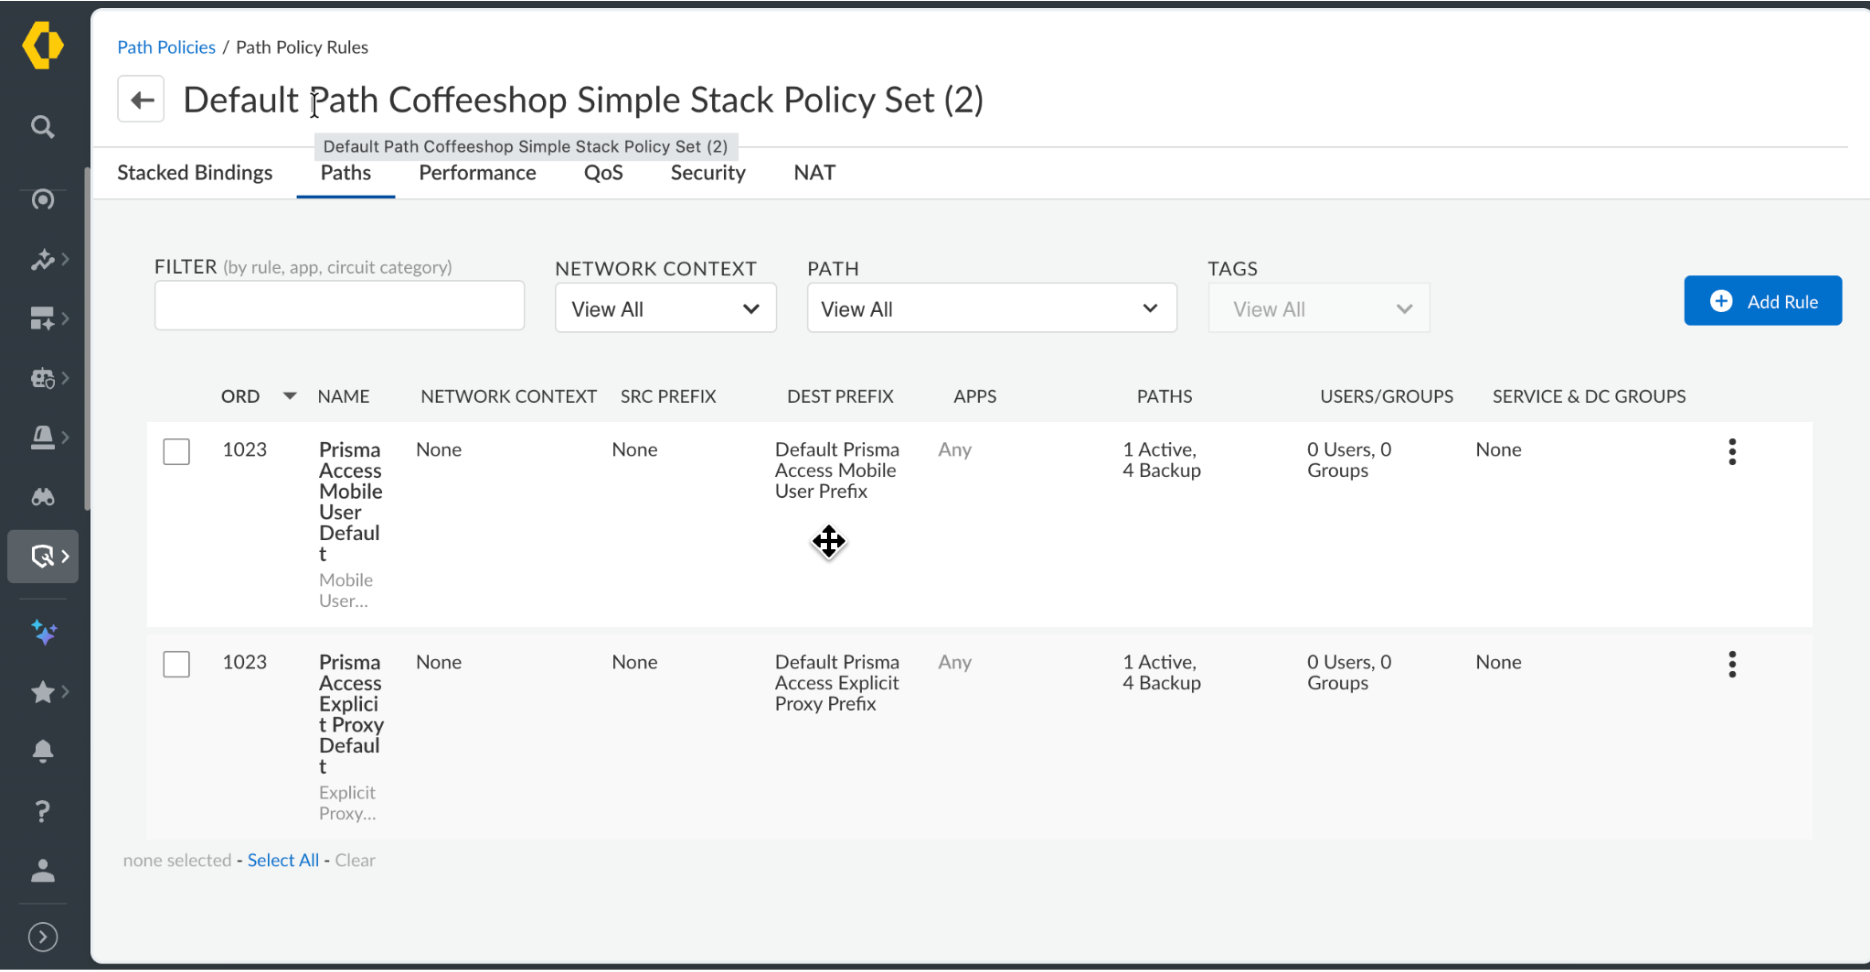Click '1 Active, 4 Backup' in Mobile User row
This screenshot has height=972, width=1870.
coord(1161,460)
